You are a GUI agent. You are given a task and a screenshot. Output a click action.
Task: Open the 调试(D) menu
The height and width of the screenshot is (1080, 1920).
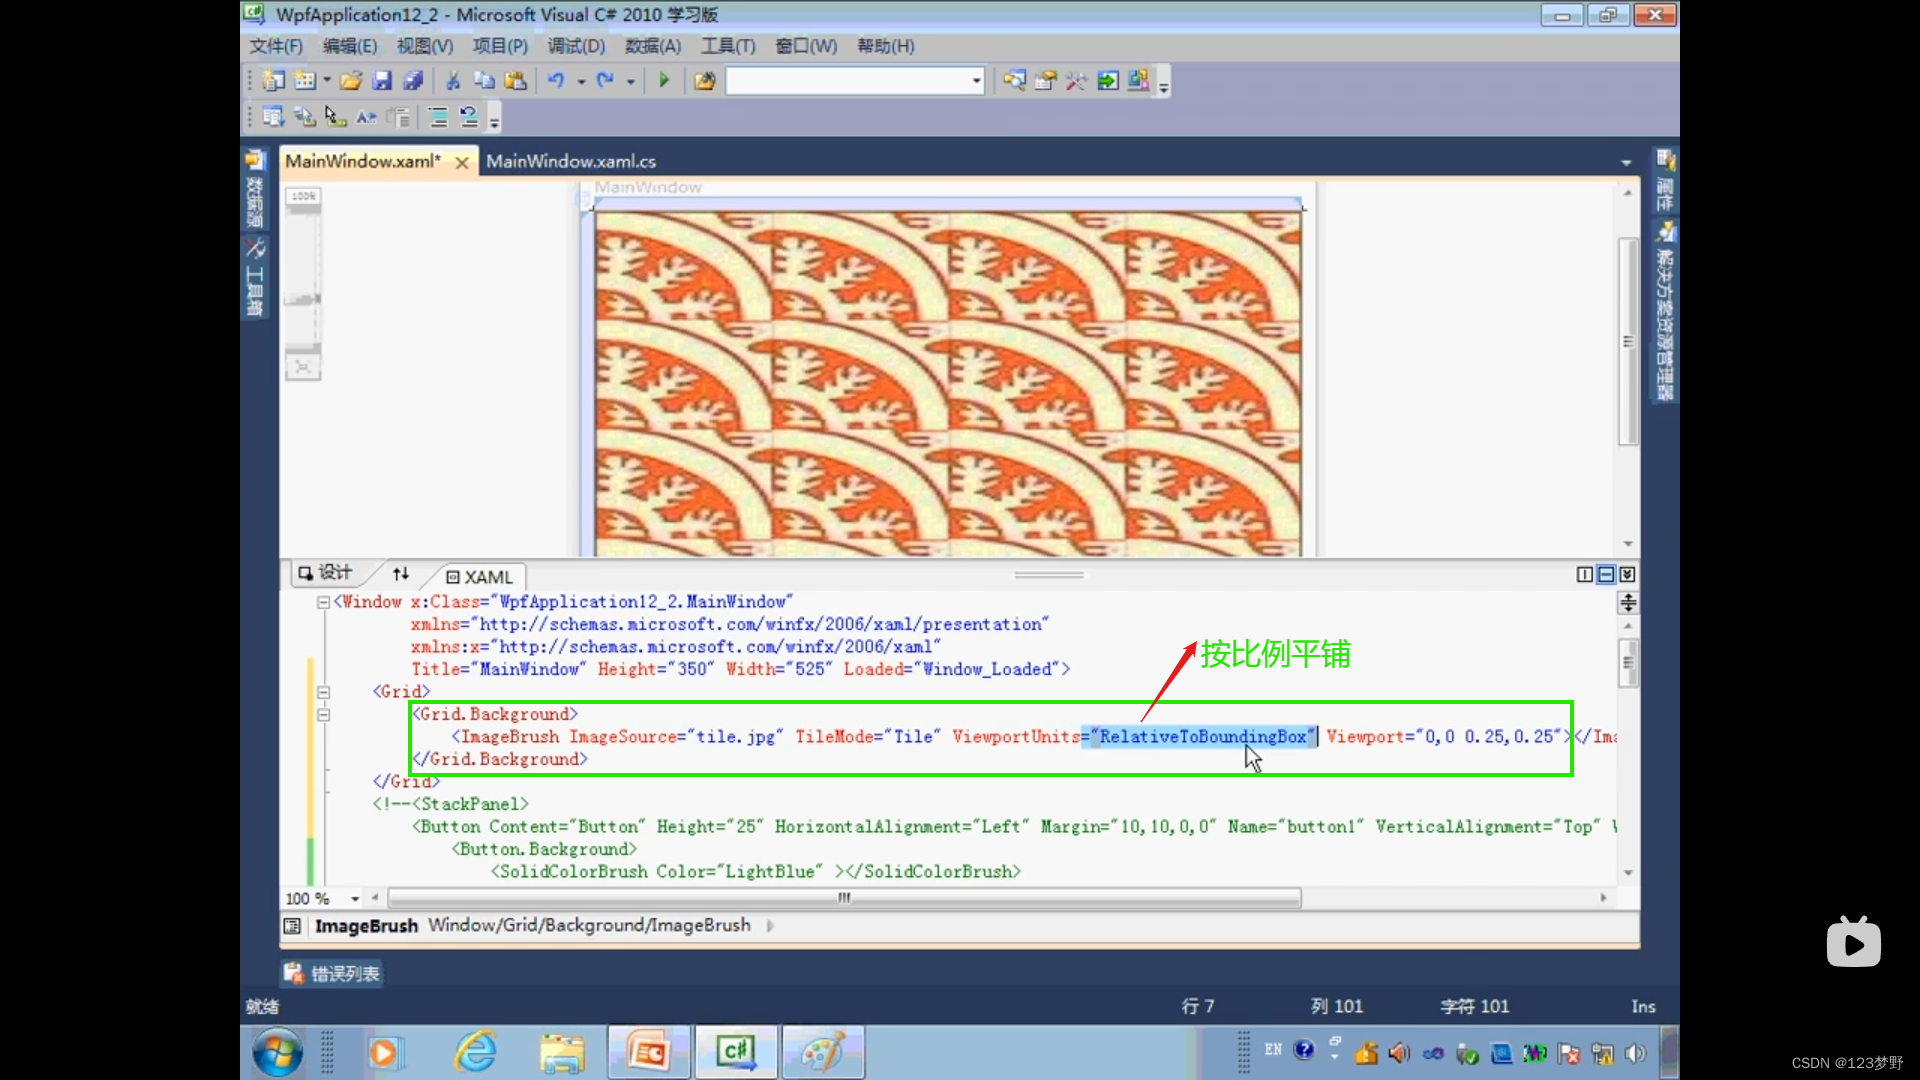coord(576,46)
